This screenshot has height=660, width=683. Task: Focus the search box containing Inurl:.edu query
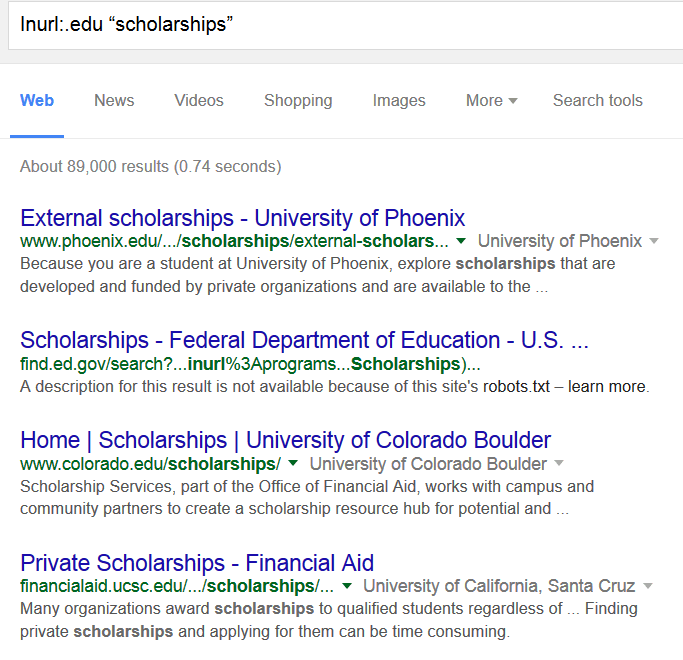tap(345, 24)
